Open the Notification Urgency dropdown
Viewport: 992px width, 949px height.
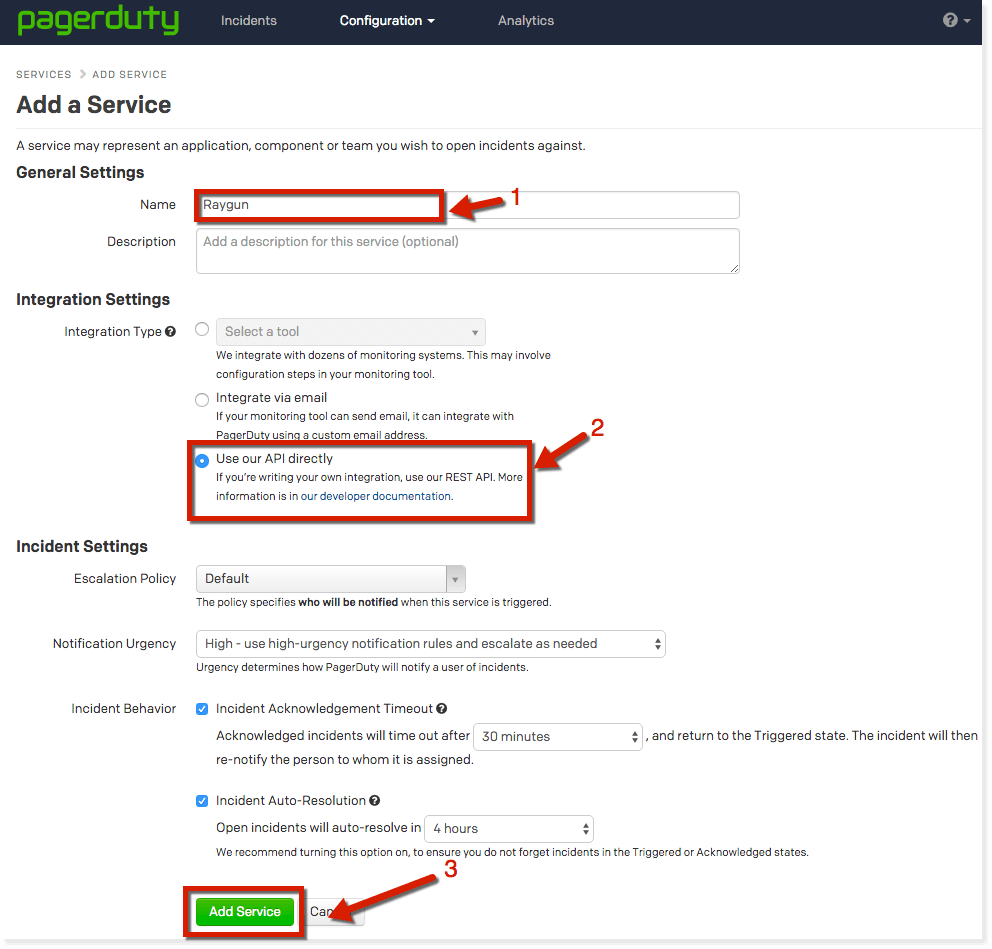point(430,643)
